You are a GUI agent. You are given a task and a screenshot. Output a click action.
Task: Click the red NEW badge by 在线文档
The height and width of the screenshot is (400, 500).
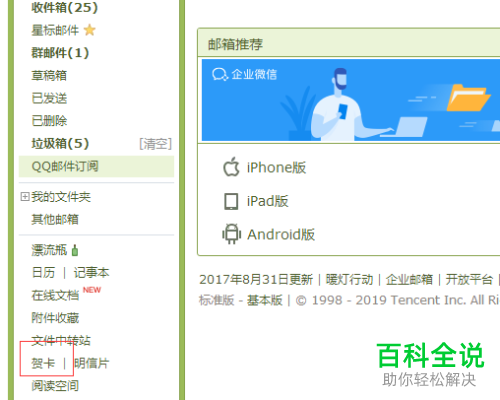(x=92, y=290)
